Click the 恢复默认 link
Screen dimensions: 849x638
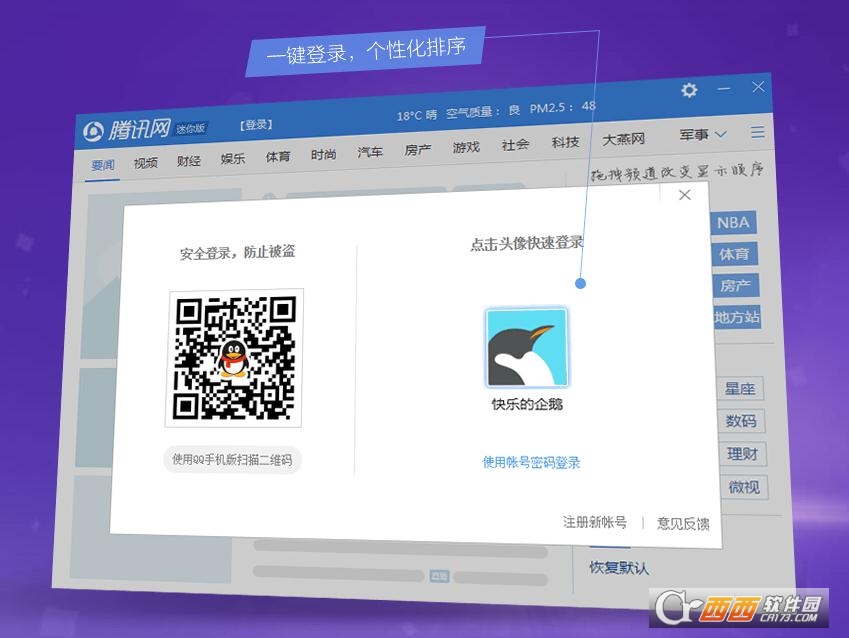click(x=619, y=568)
